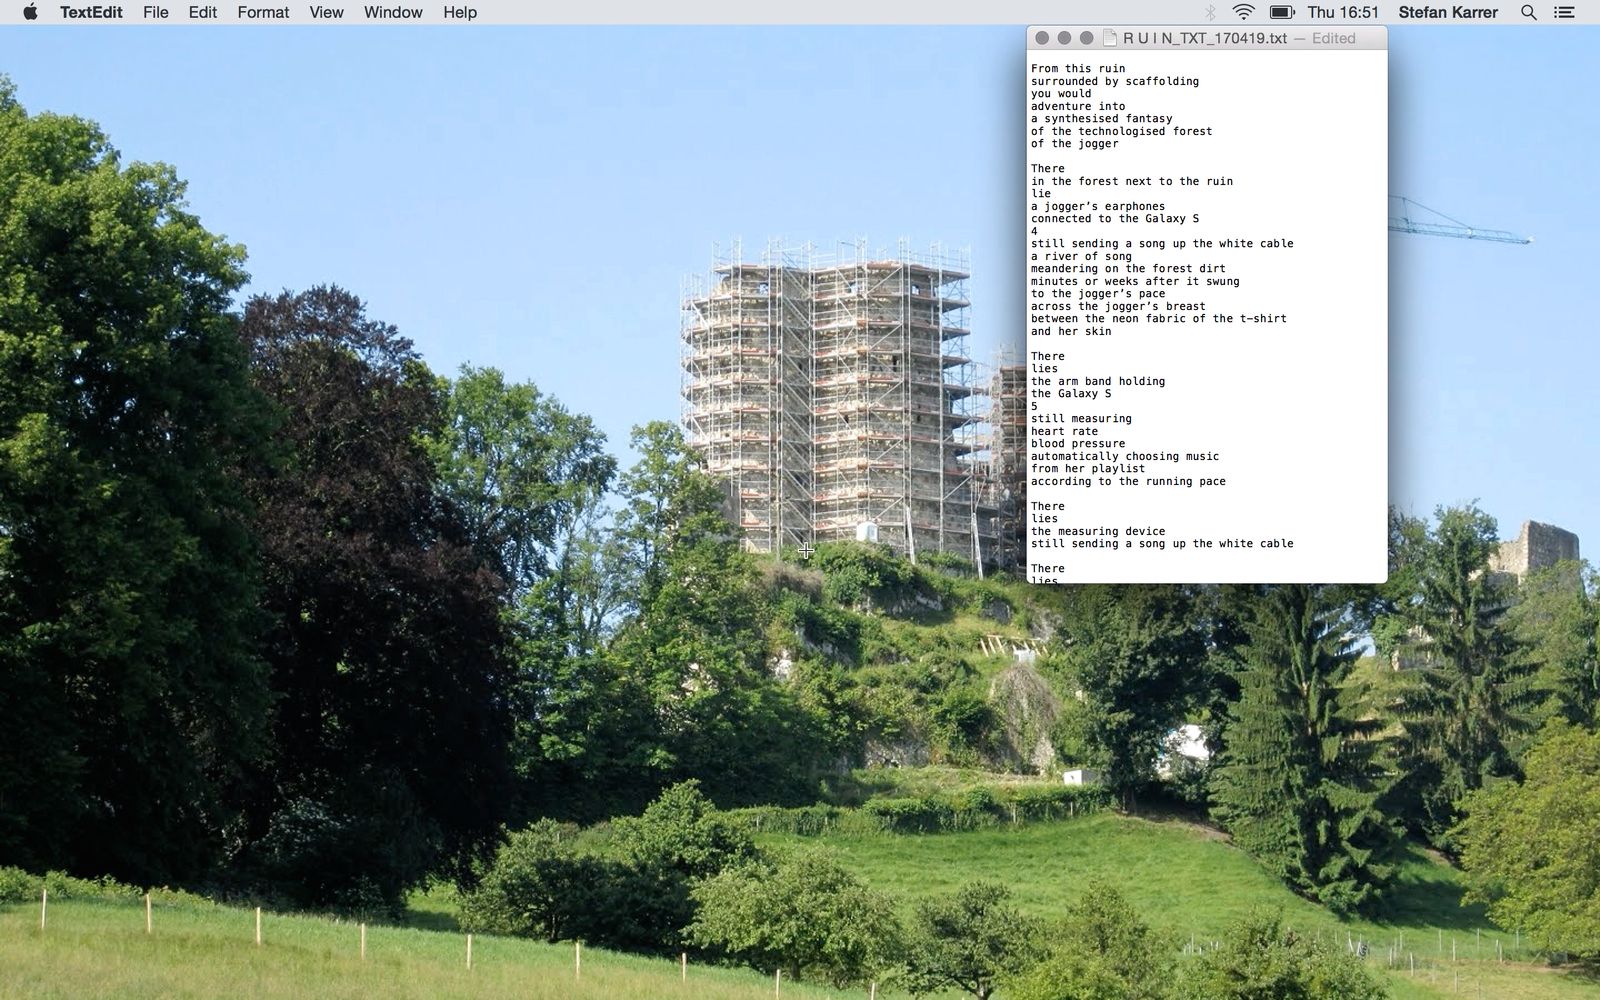Viewport: 1600px width, 1000px height.
Task: Show Notification Center list icon
Action: pos(1564,12)
